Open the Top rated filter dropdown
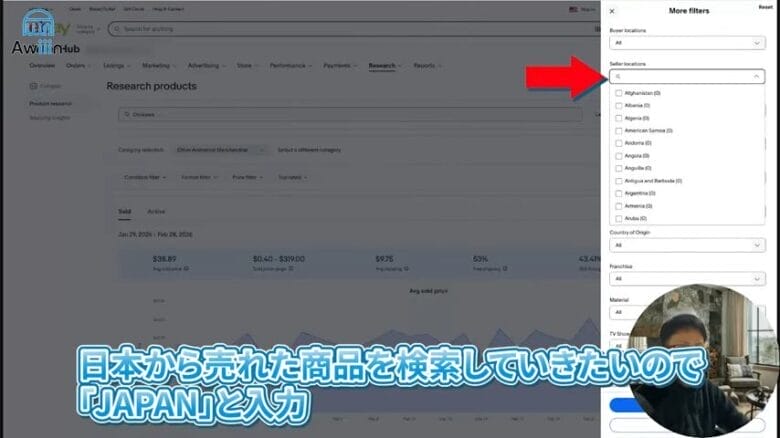This screenshot has height=438, width=780. tap(292, 177)
